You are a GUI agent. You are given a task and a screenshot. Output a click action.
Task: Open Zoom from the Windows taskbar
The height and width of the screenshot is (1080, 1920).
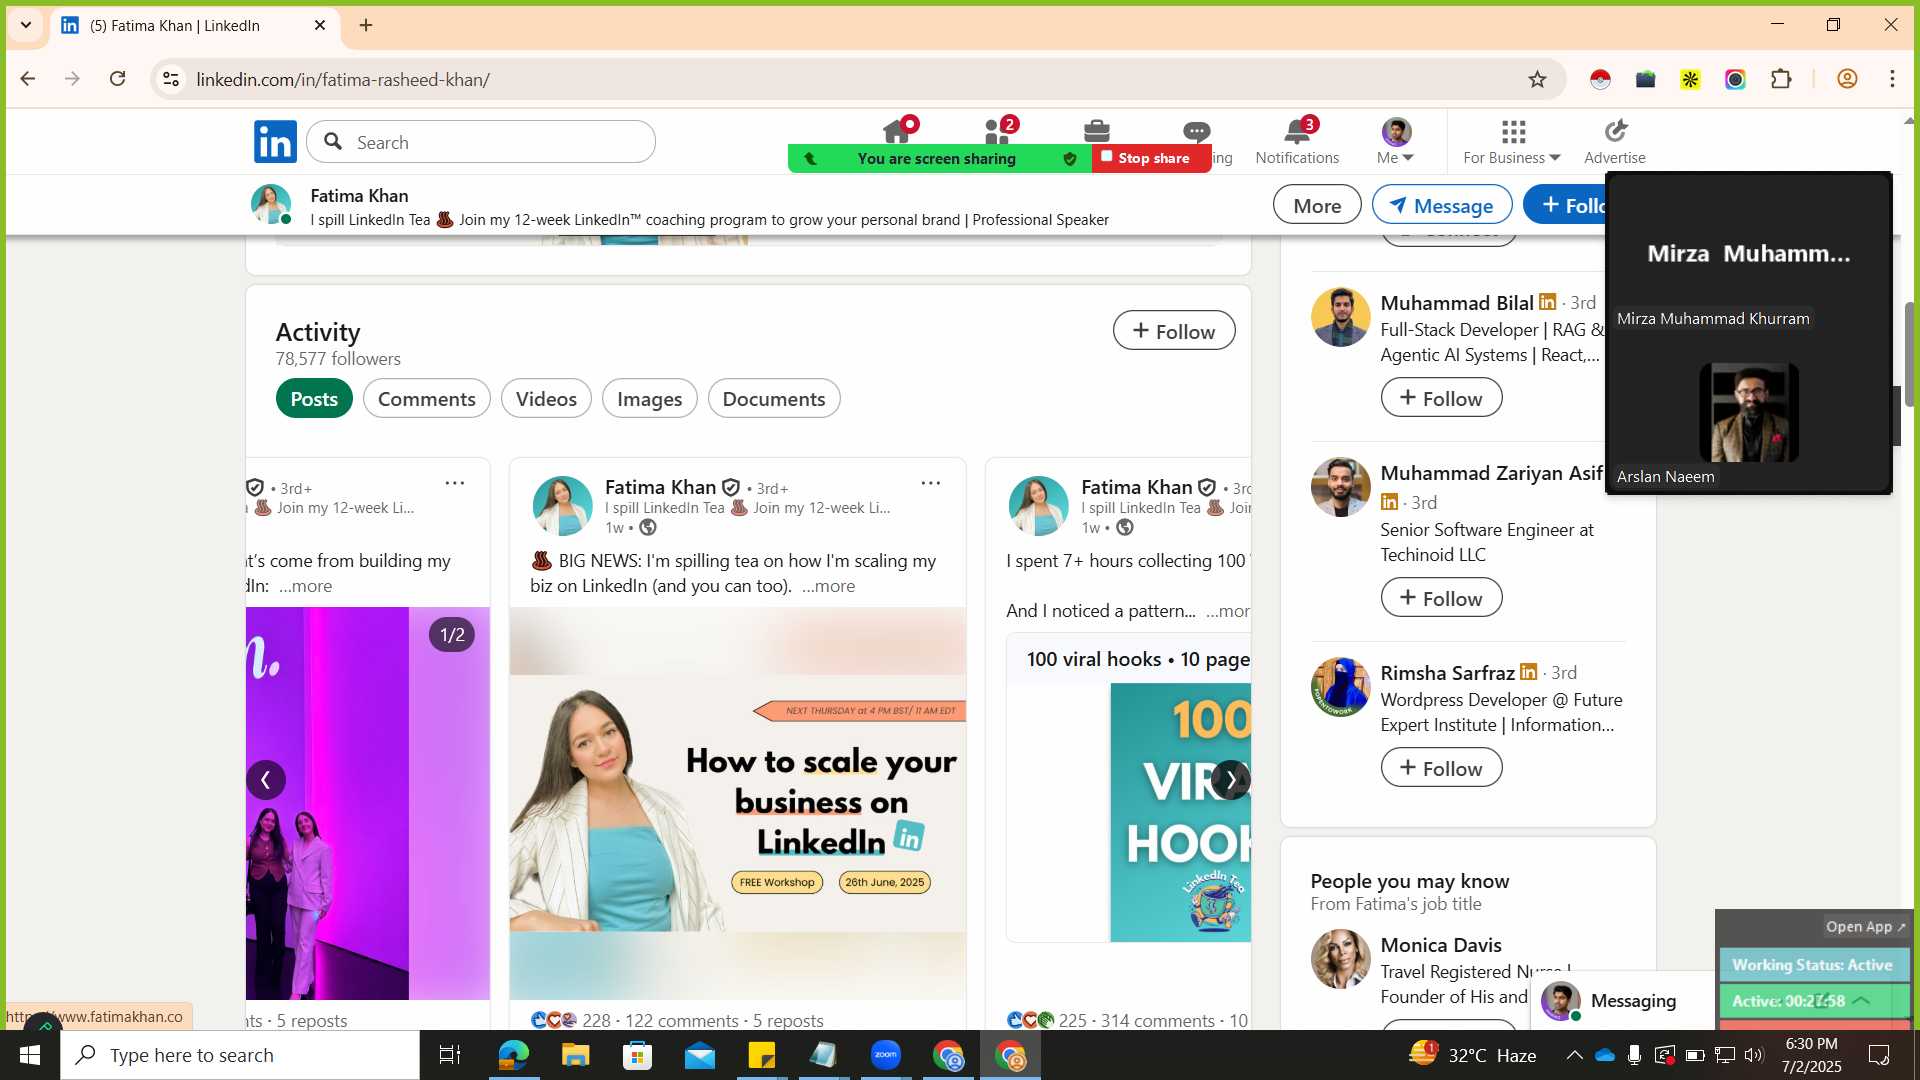[x=886, y=1055]
